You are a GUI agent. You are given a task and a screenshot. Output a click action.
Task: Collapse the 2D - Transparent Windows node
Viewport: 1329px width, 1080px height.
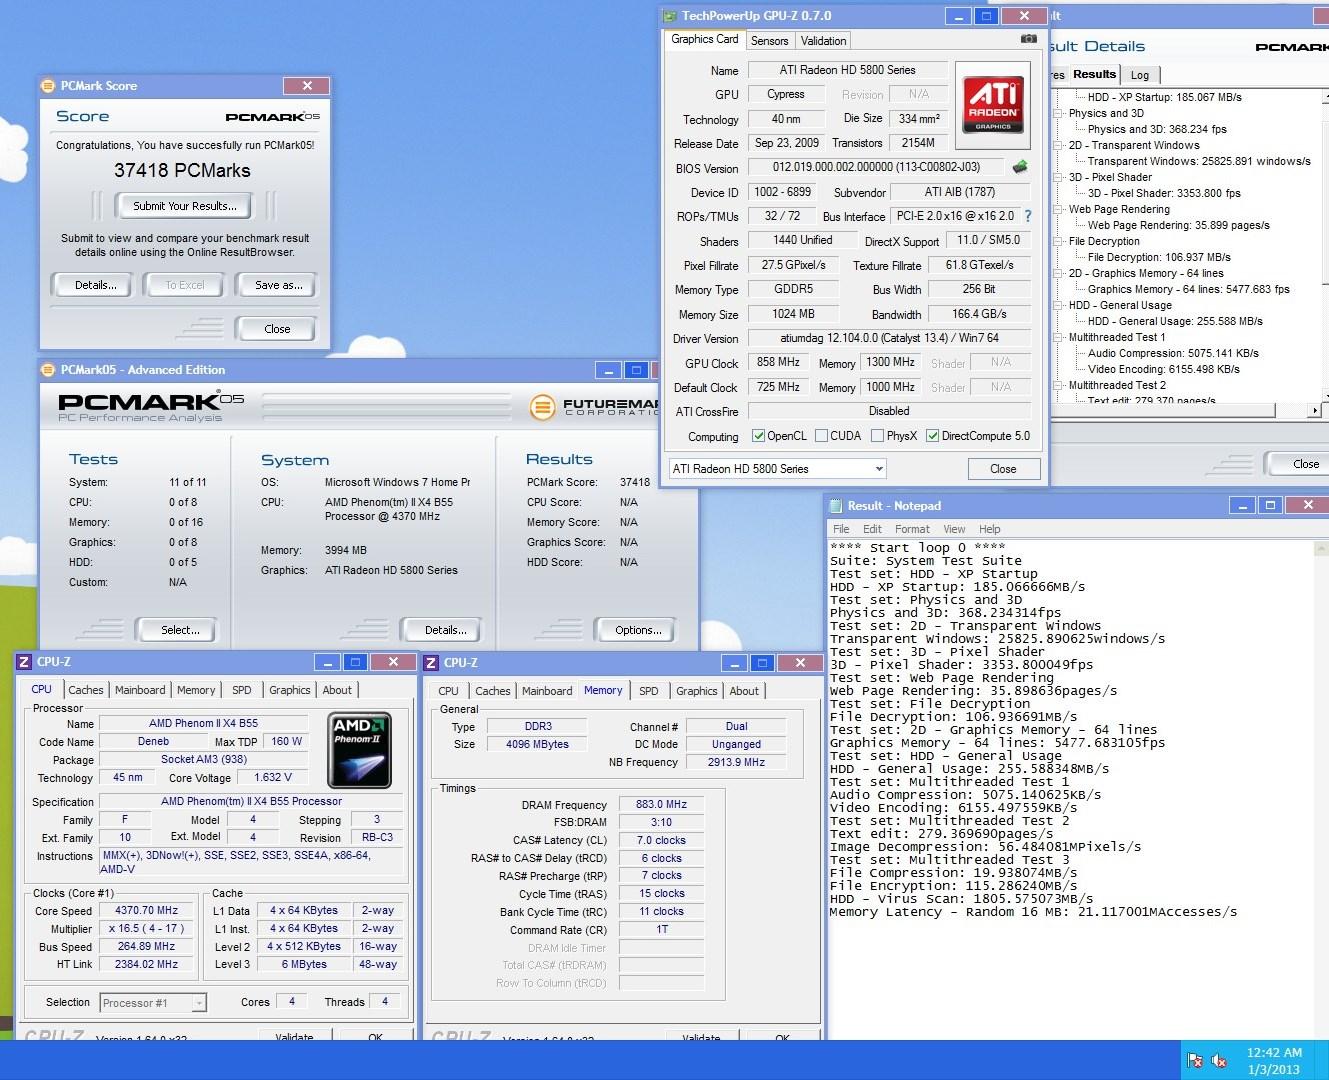point(1058,145)
